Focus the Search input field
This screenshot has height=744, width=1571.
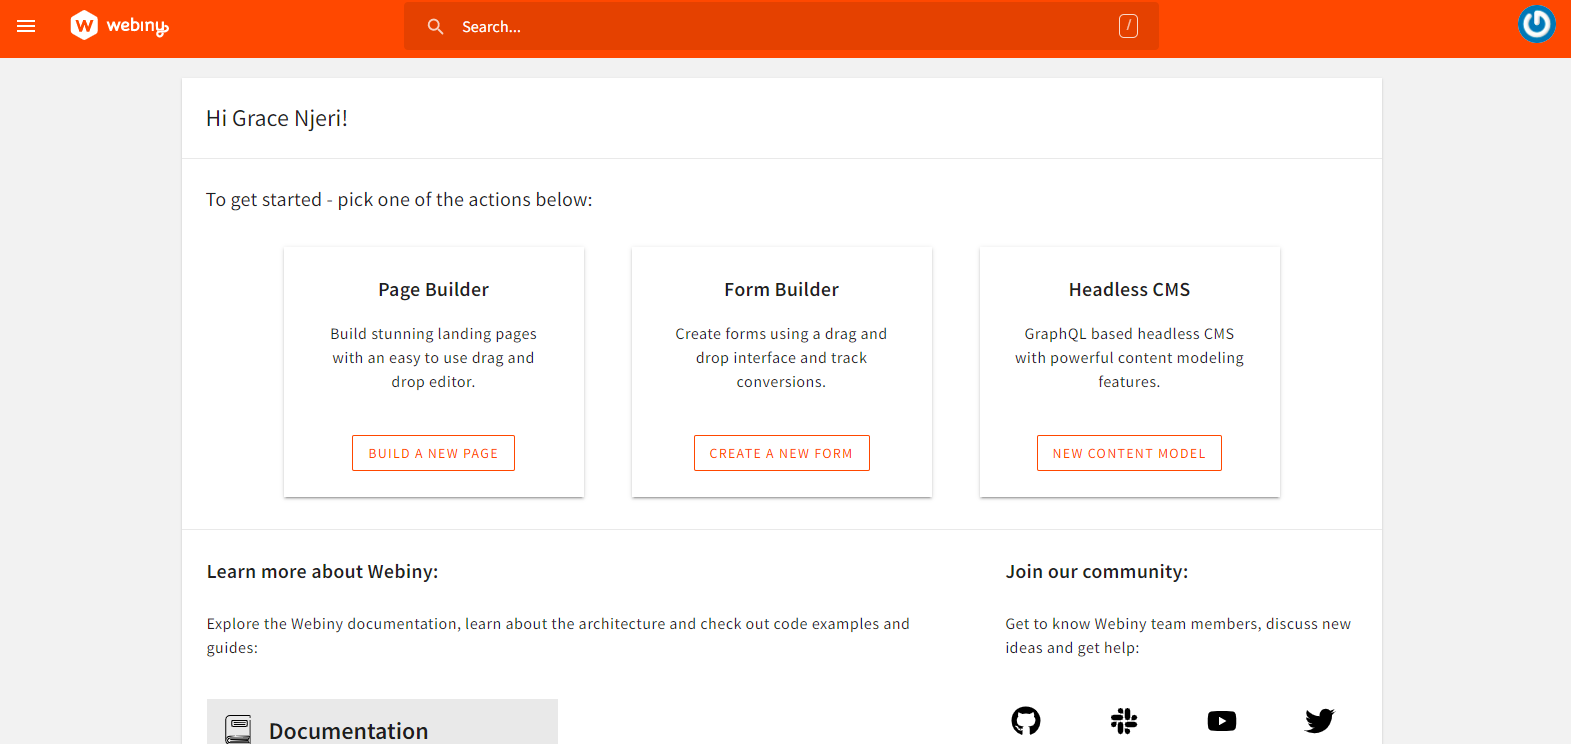point(780,27)
